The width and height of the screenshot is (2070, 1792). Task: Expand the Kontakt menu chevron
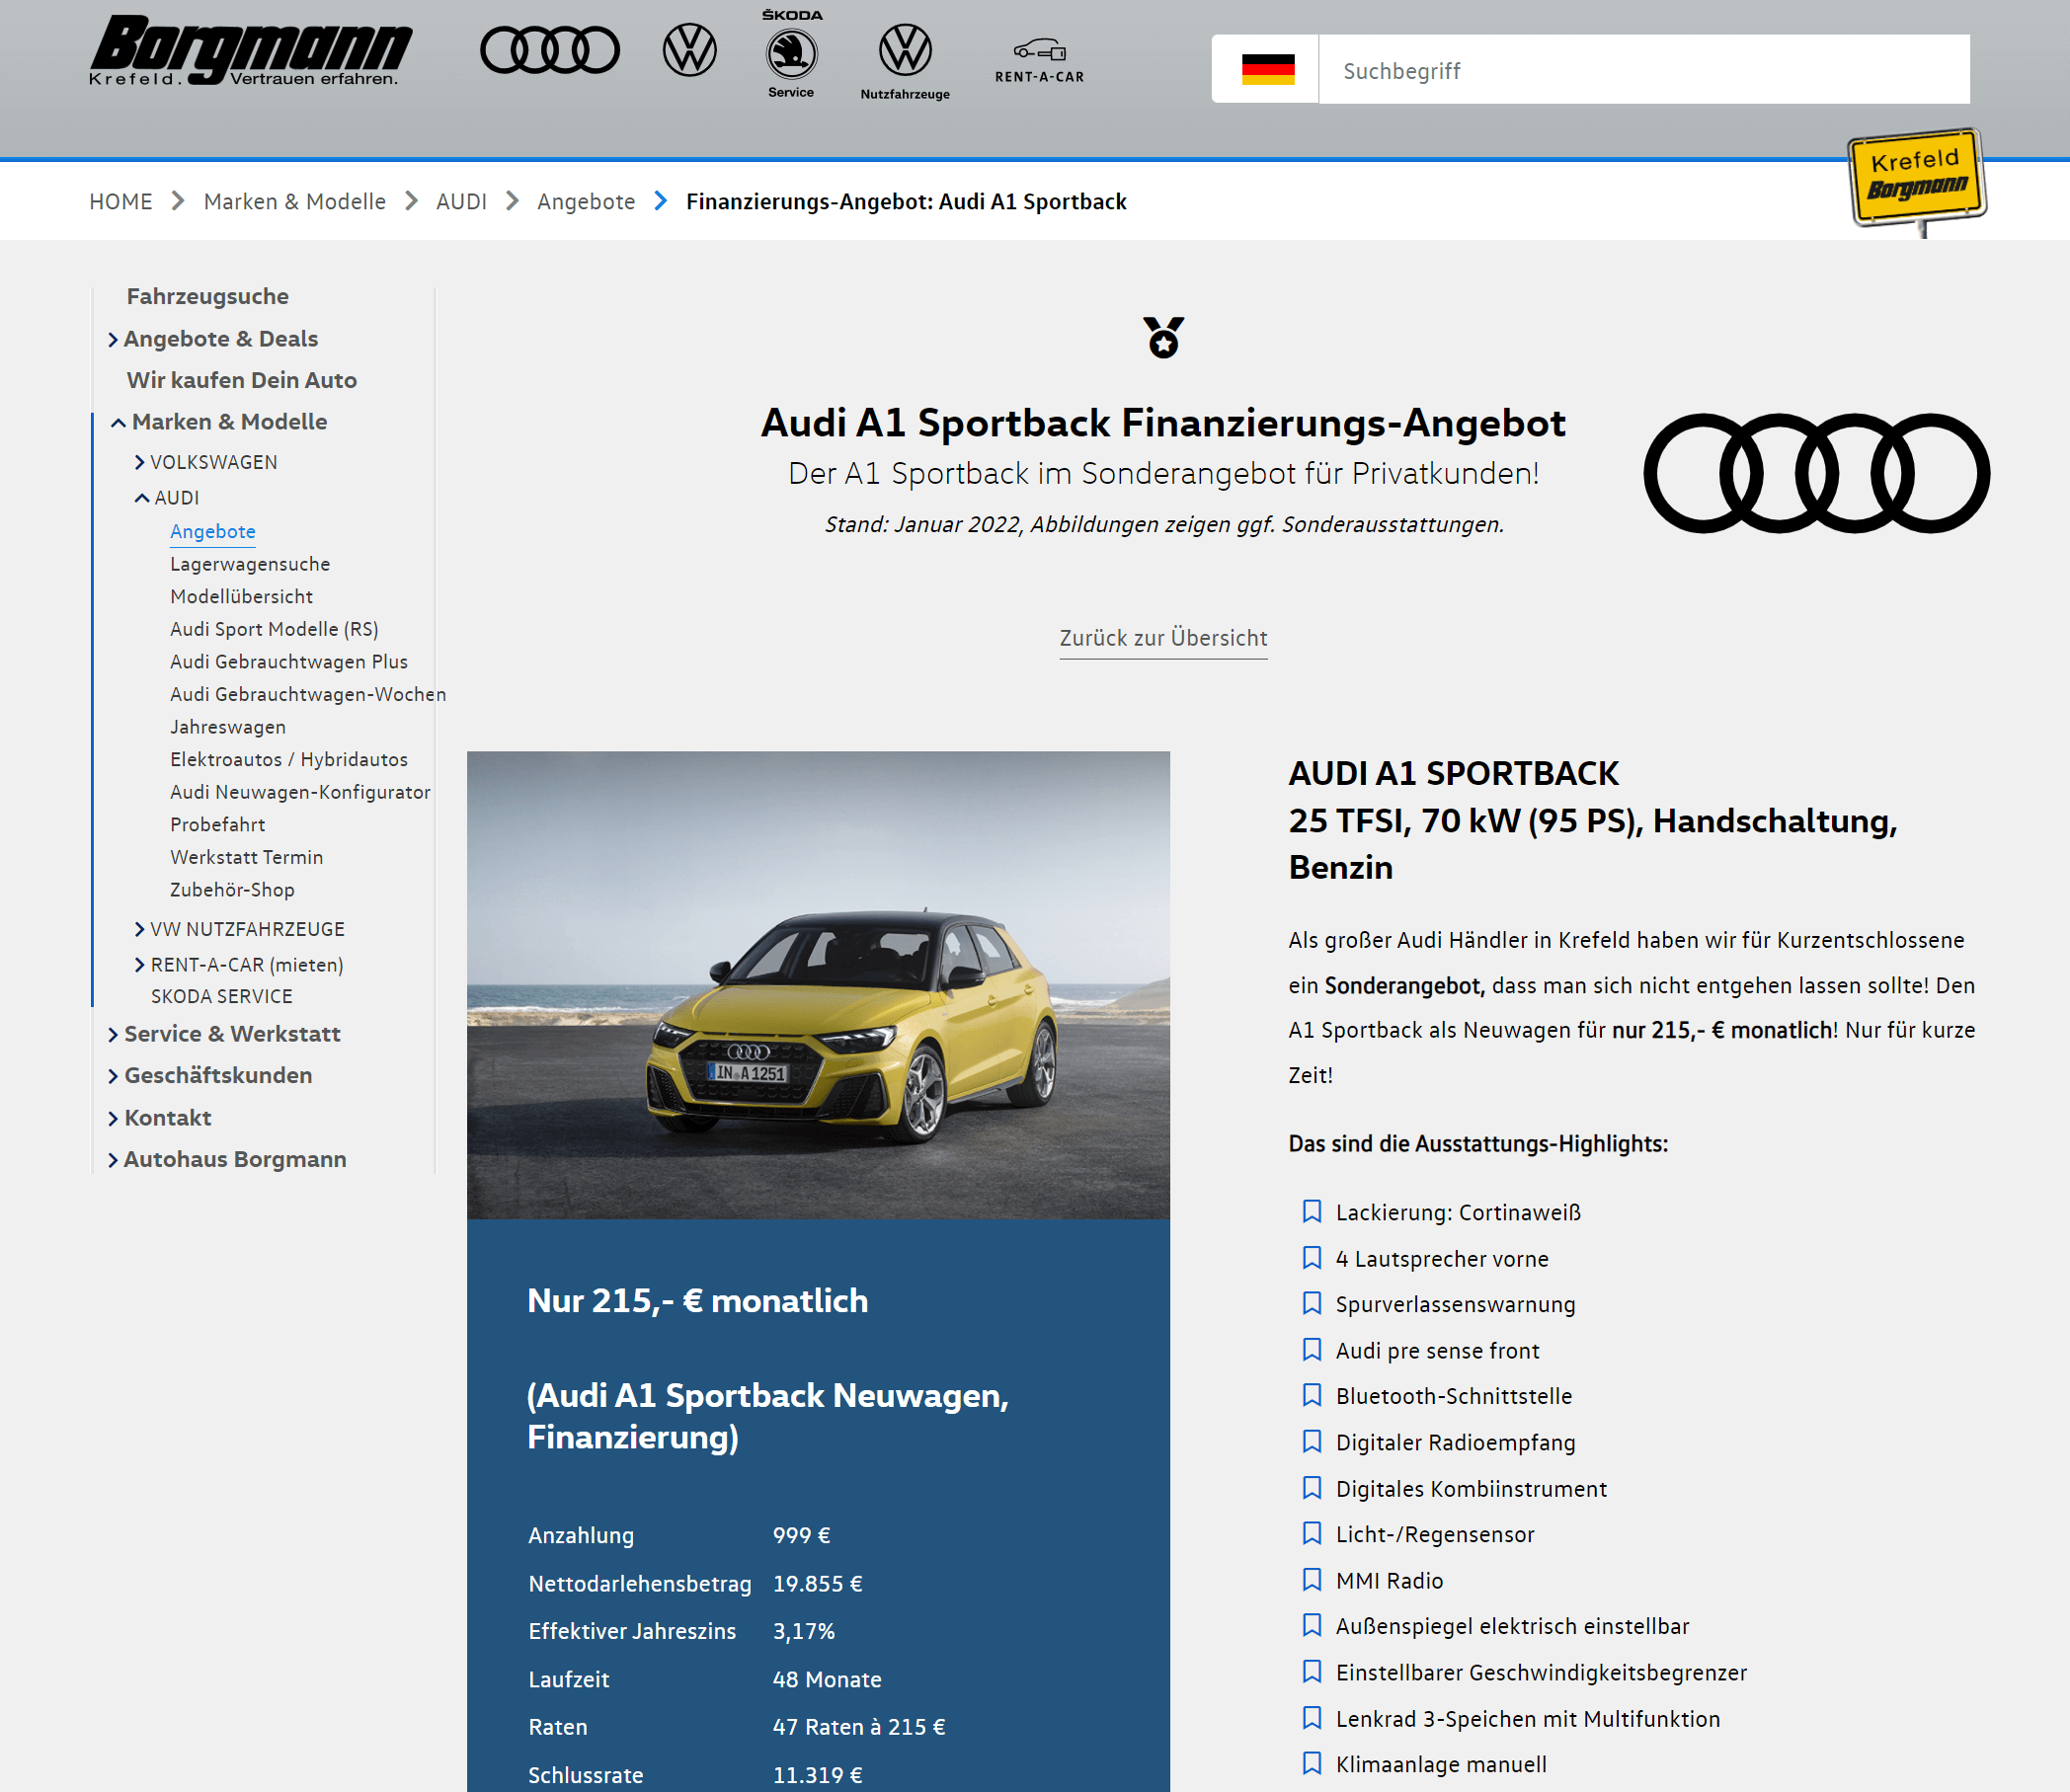click(x=113, y=1119)
